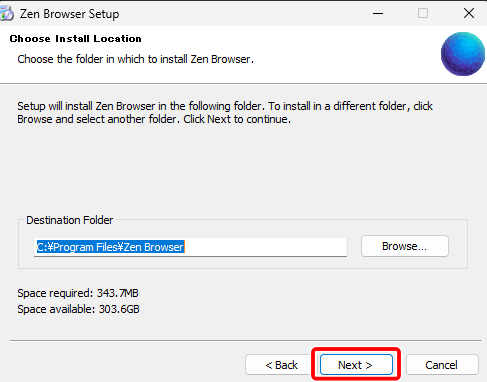The height and width of the screenshot is (382, 487).
Task: Cancel the Zen Browser installation
Action: 442,365
